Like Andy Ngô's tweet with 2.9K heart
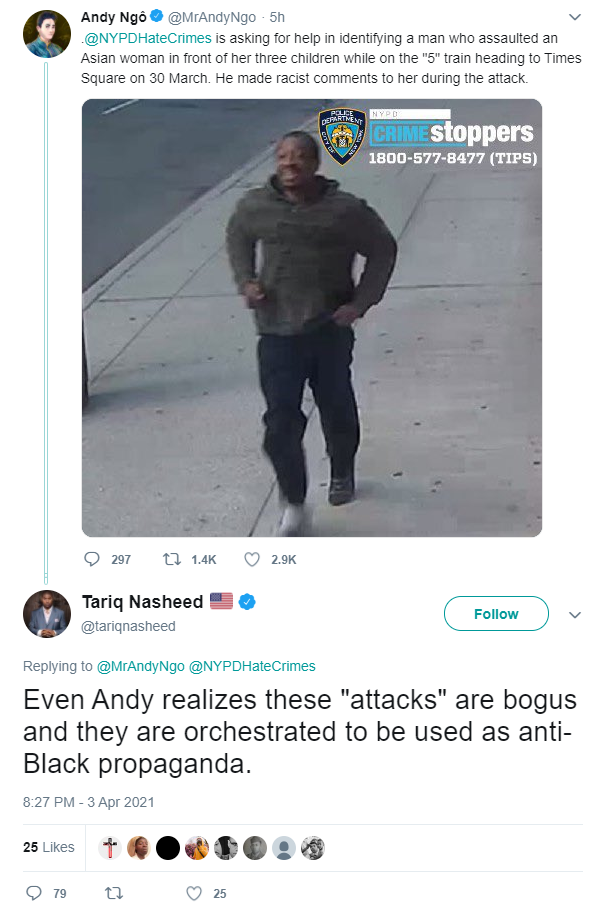 [252, 559]
